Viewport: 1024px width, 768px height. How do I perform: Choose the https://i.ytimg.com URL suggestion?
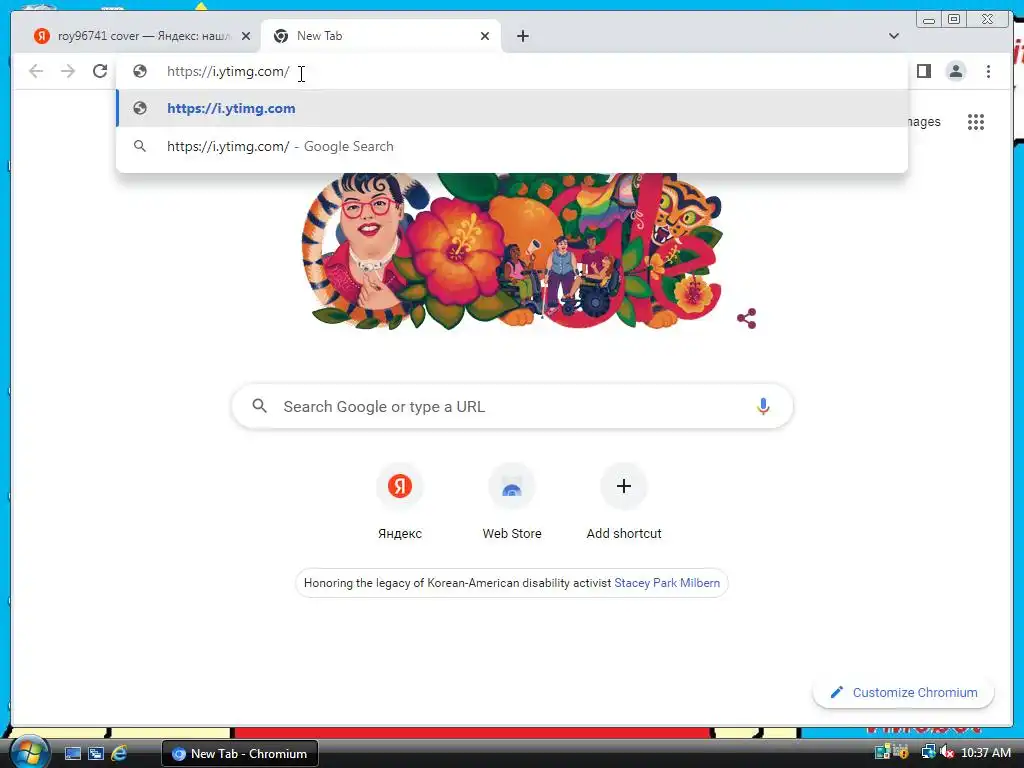[512, 108]
